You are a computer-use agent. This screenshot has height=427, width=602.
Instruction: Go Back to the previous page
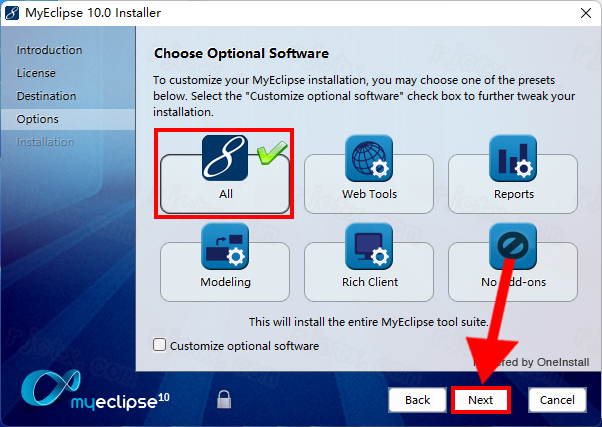[417, 400]
